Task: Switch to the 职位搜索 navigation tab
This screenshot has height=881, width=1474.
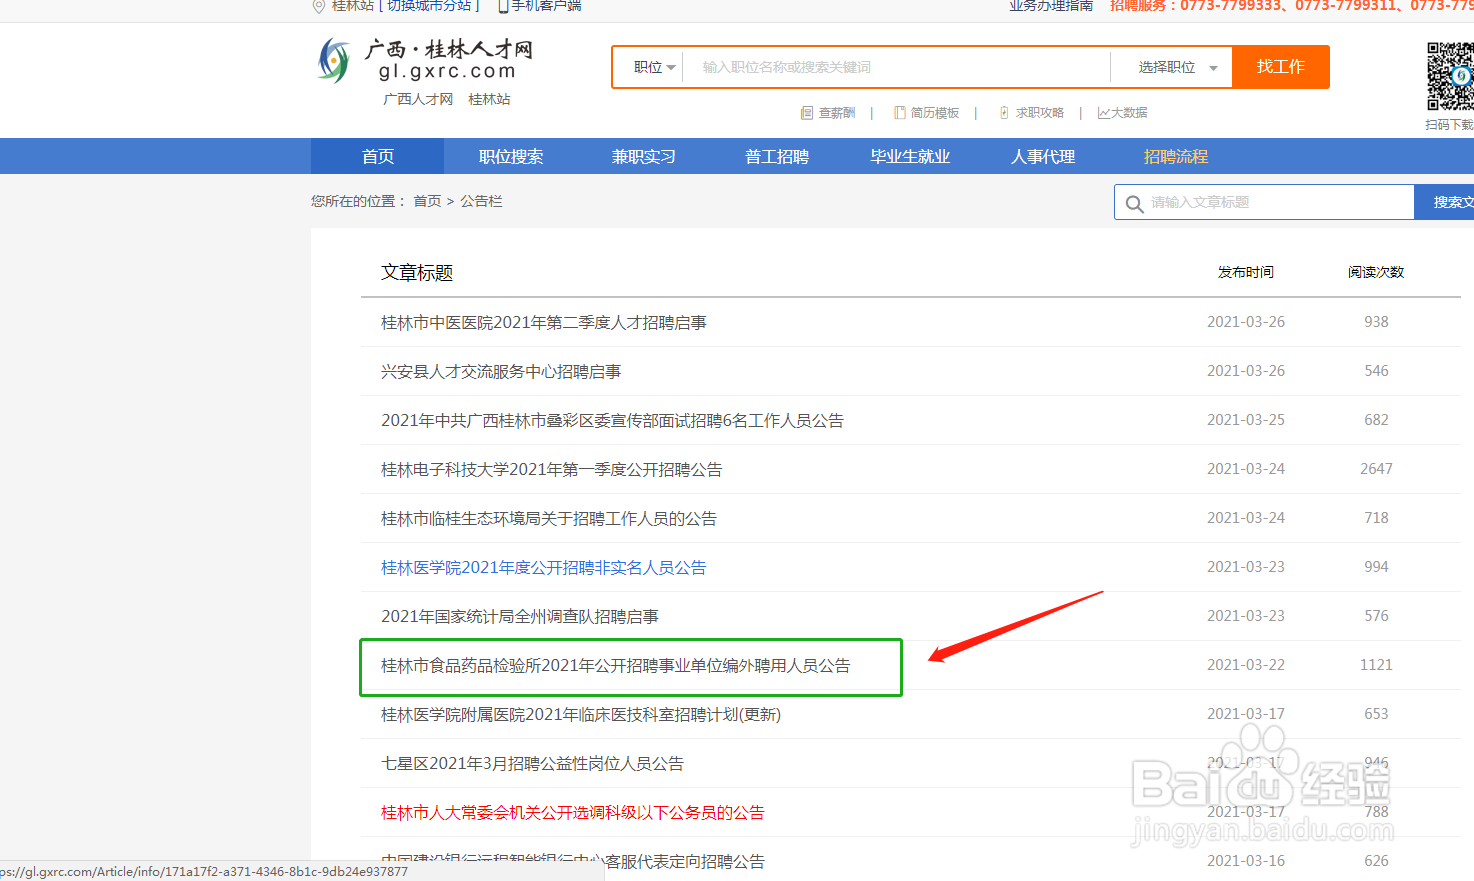Action: (x=510, y=156)
